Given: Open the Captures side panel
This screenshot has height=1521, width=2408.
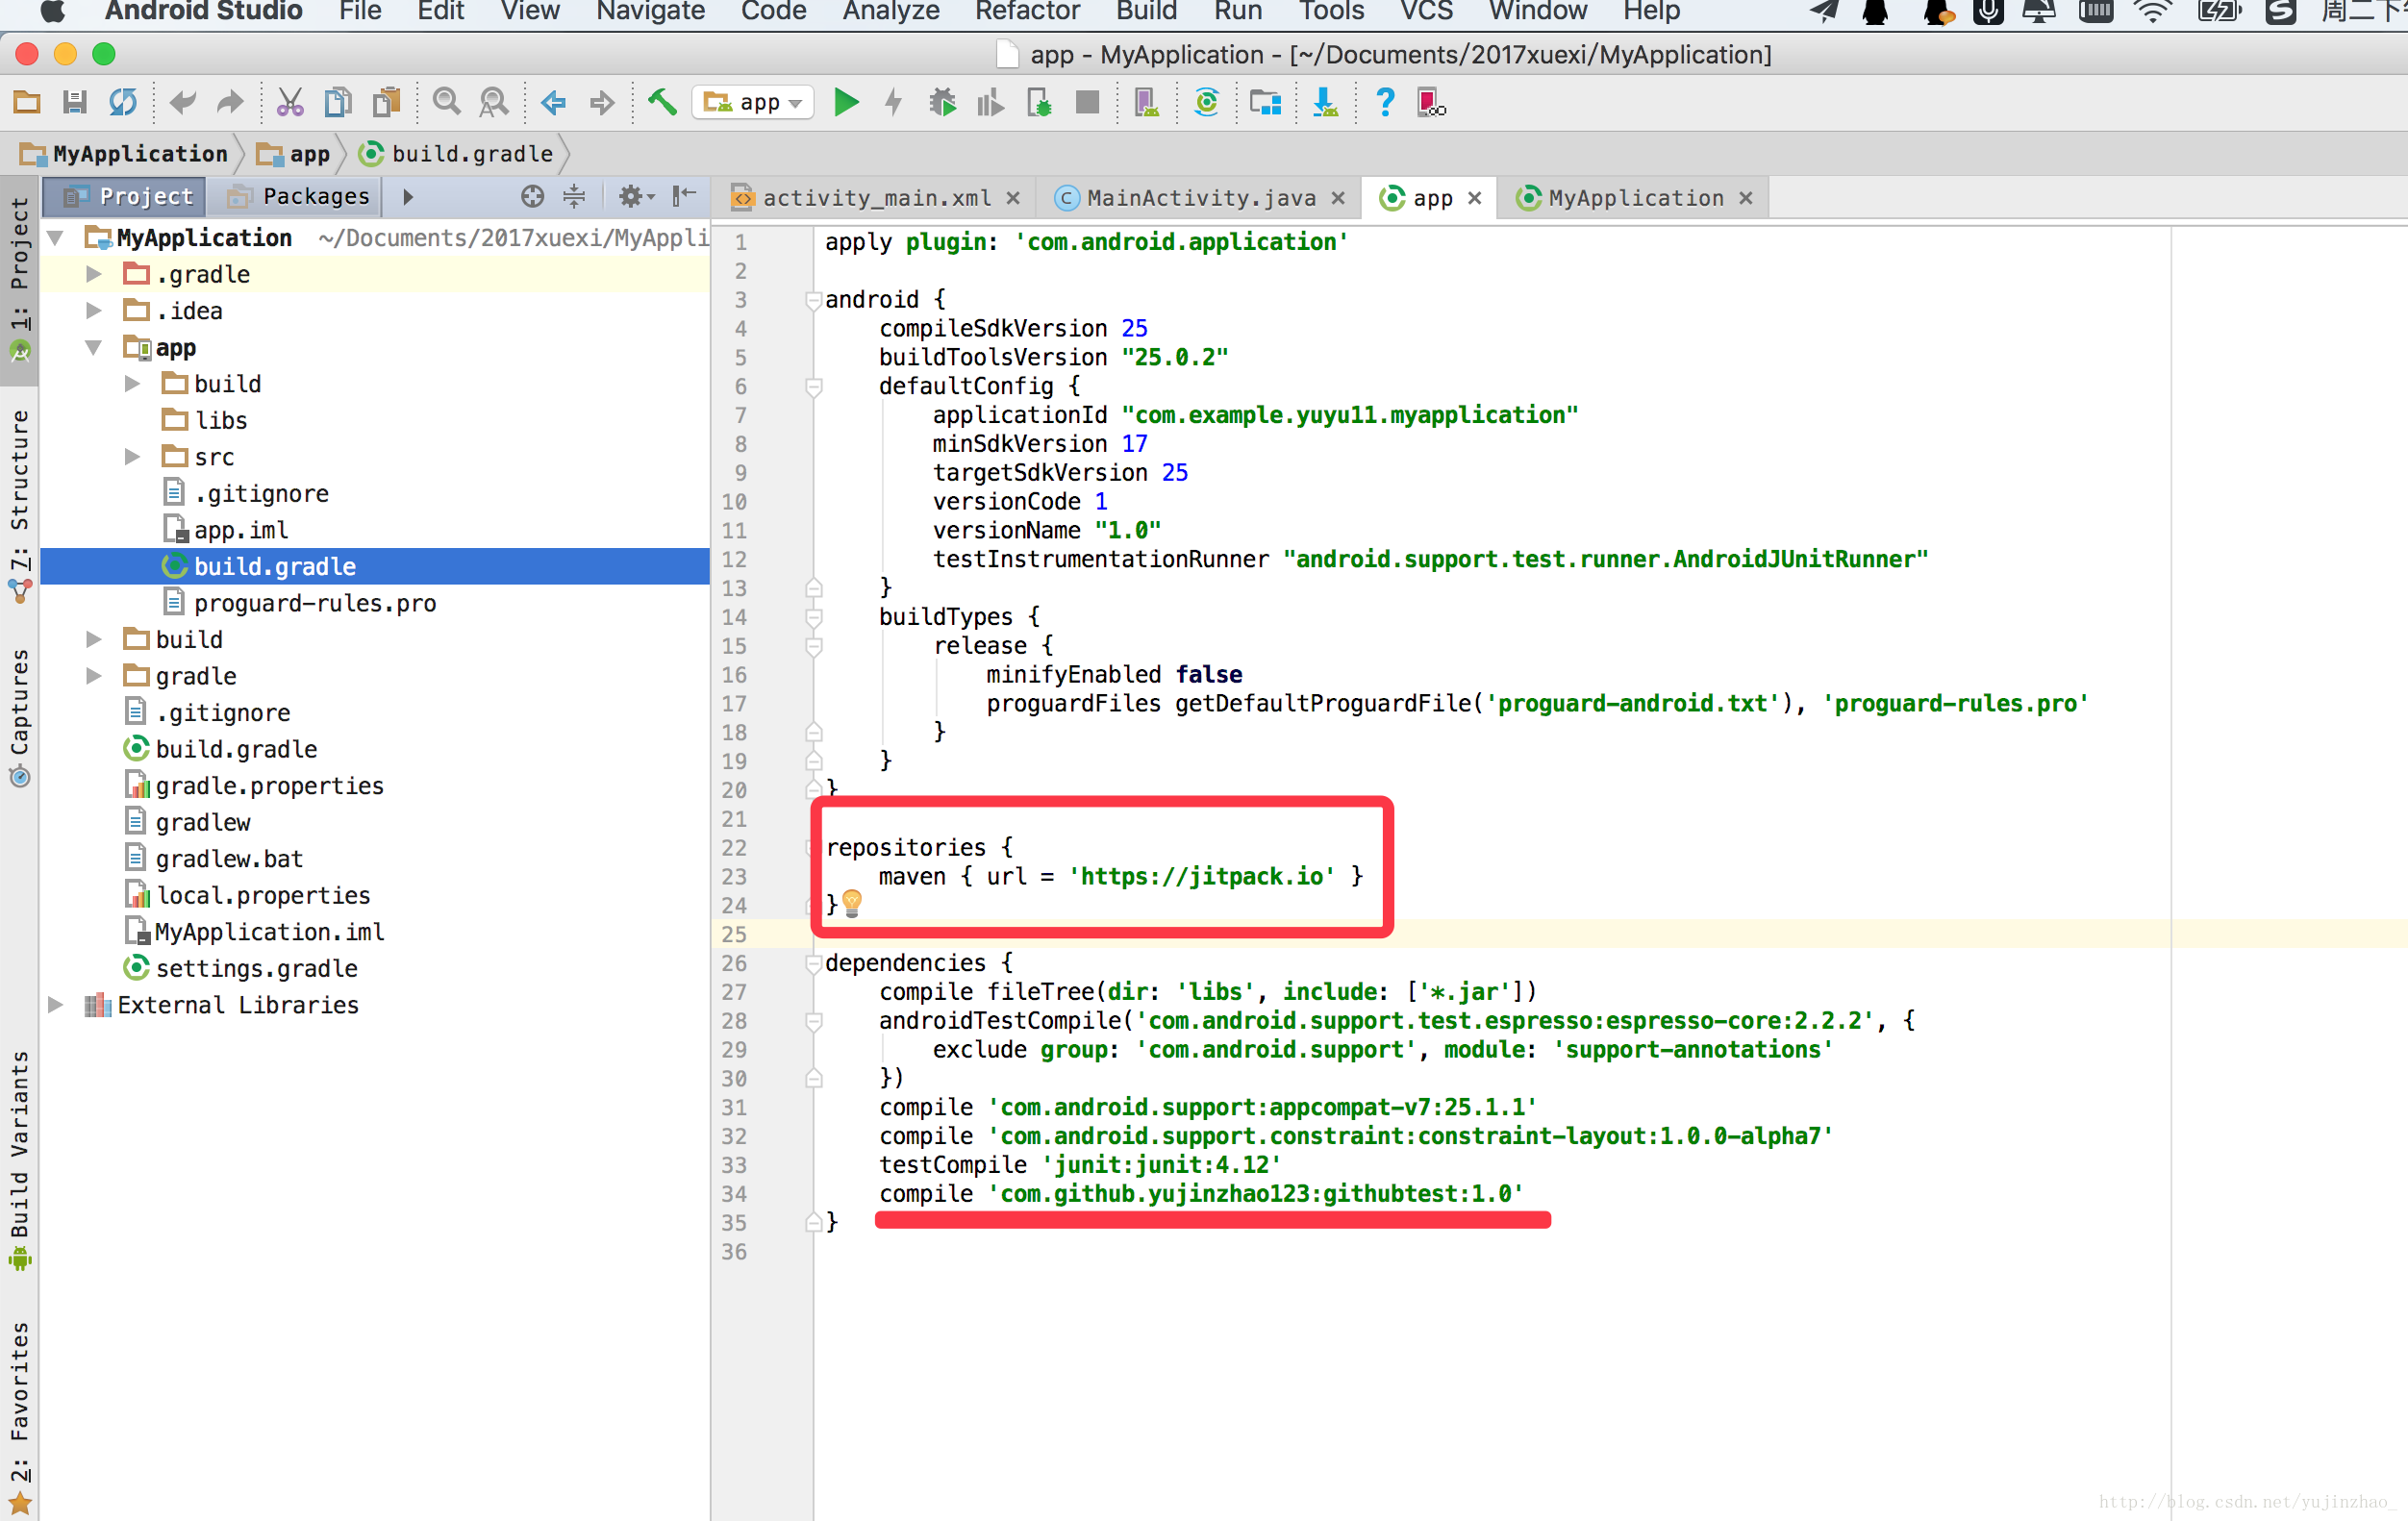Looking at the screenshot, I should coord(19,716).
